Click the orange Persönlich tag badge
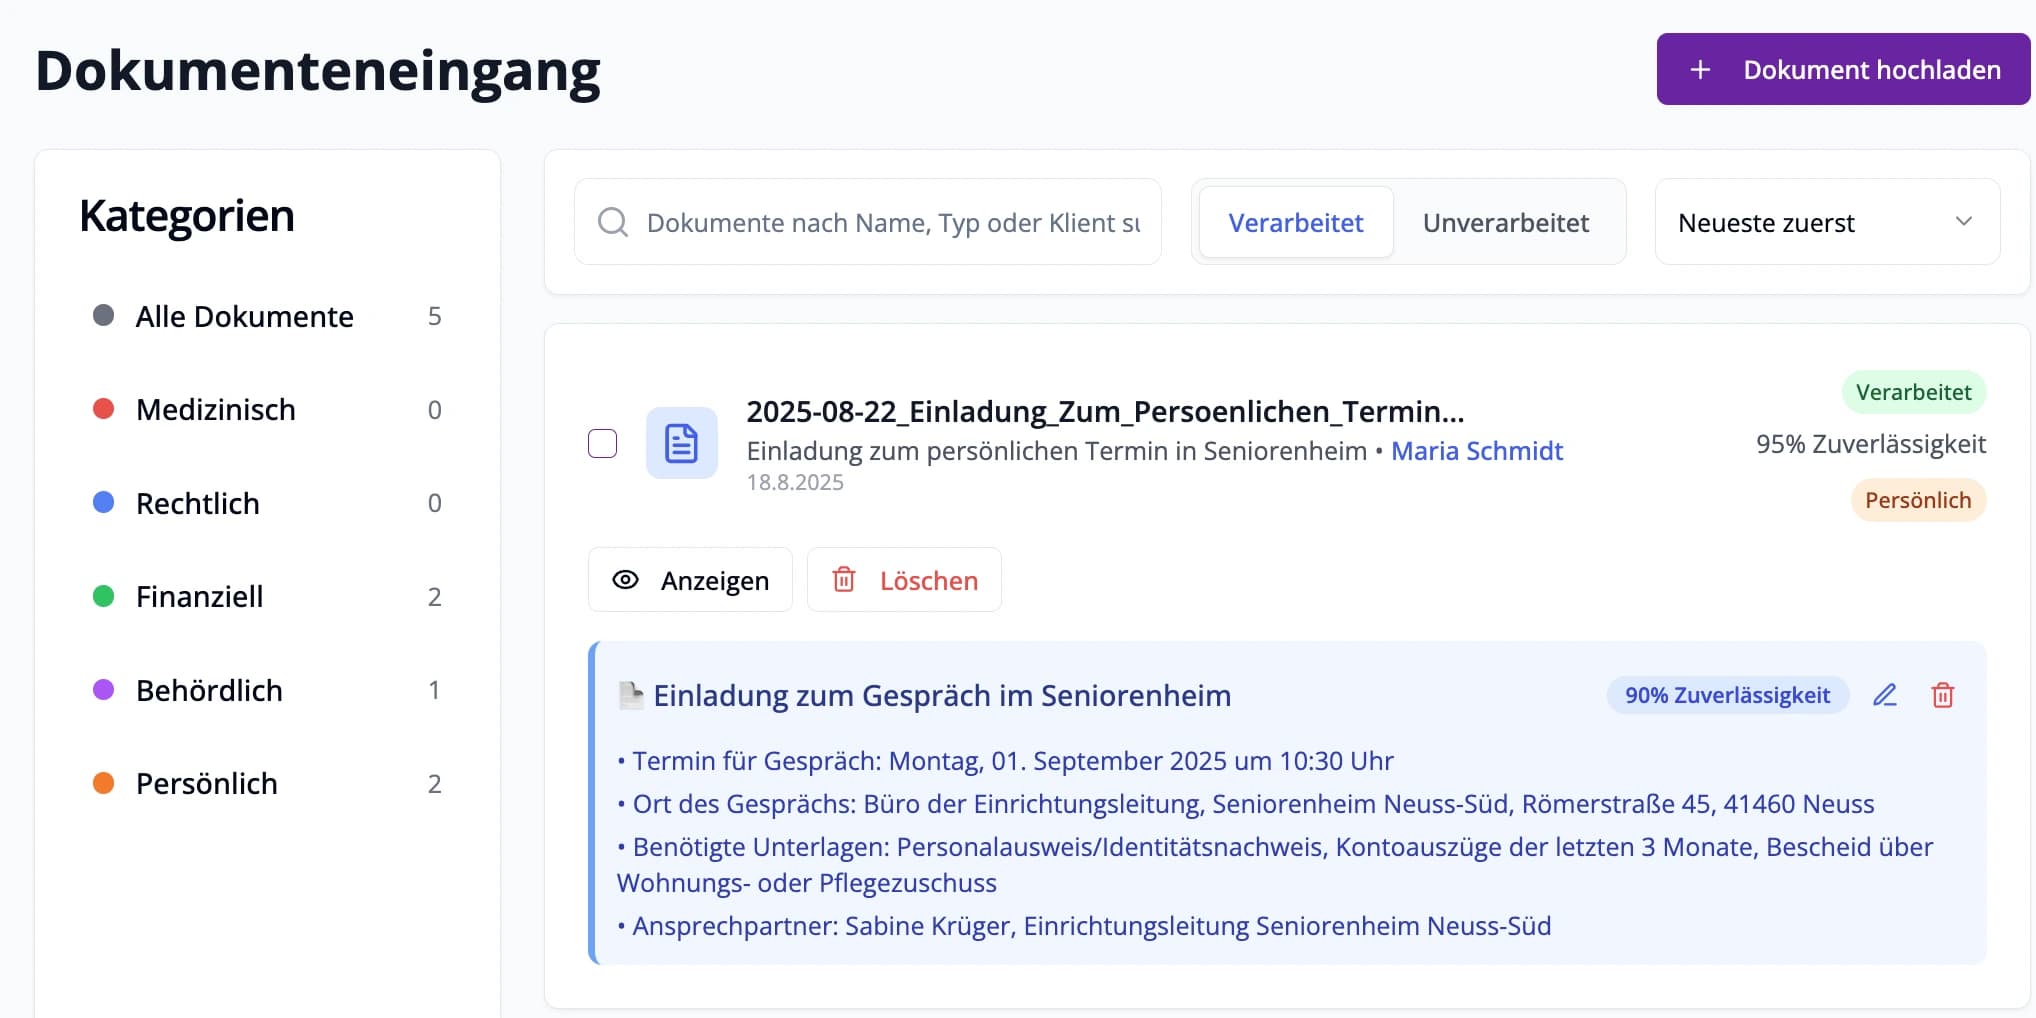The height and width of the screenshot is (1018, 2036). coord(1917,500)
